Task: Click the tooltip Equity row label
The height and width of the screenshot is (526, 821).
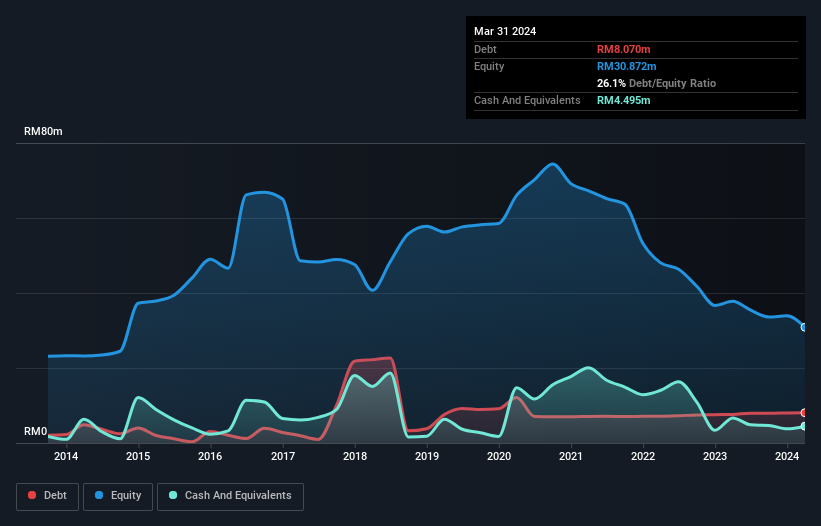Action: point(489,66)
